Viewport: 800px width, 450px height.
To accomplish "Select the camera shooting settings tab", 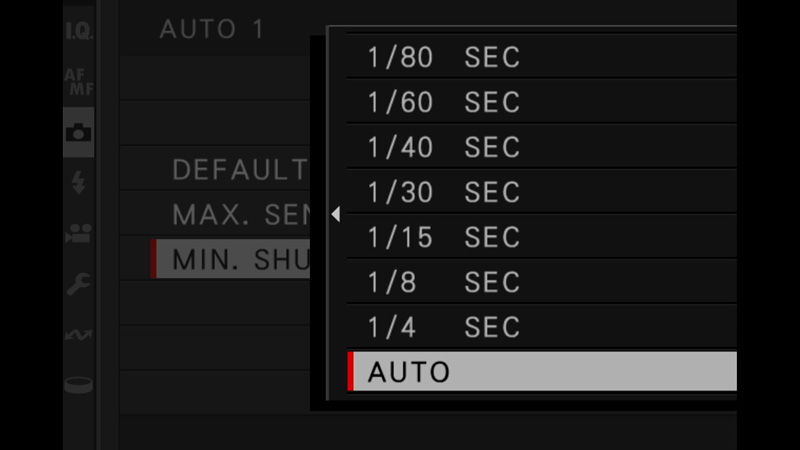I will click(x=79, y=133).
